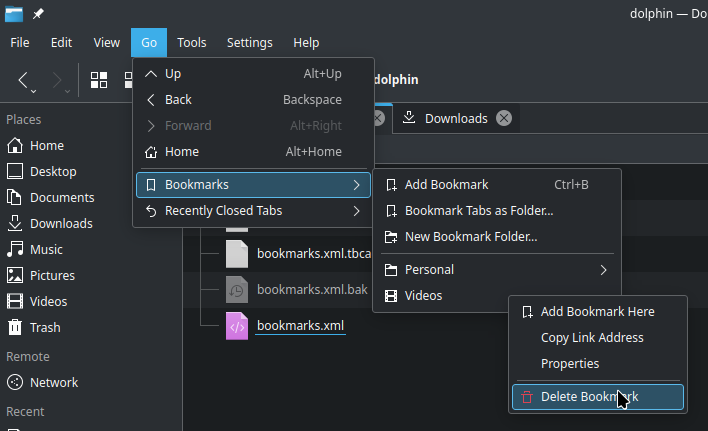The height and width of the screenshot is (431, 708).
Task: Open the Settings menu
Action: click(x=250, y=42)
